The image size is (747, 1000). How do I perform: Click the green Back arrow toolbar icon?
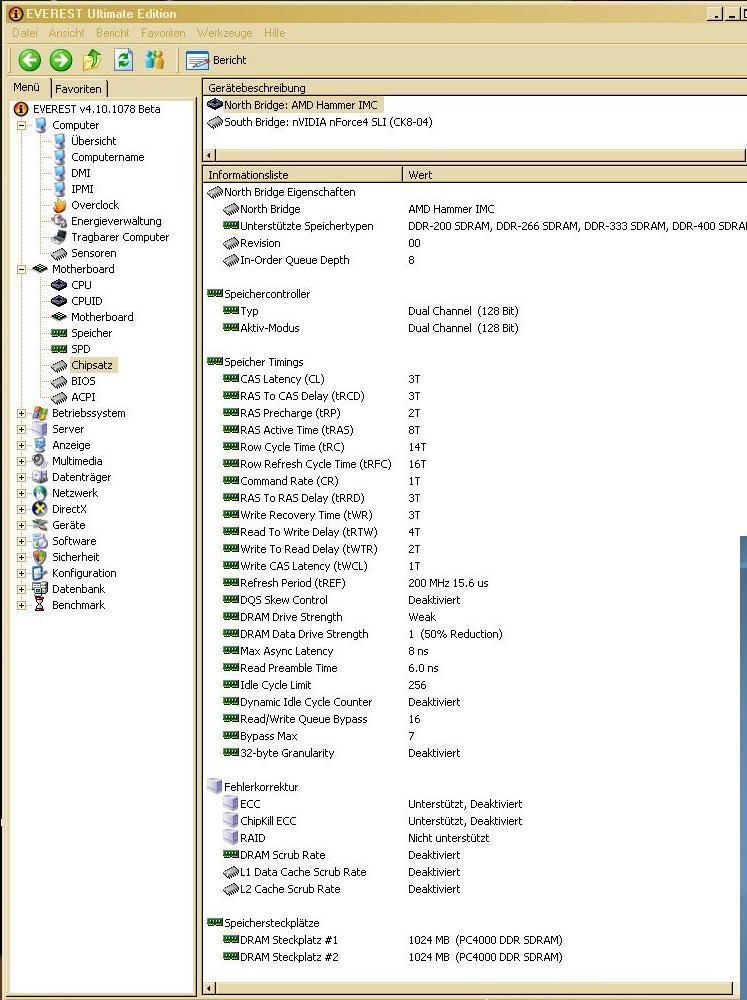tap(29, 60)
